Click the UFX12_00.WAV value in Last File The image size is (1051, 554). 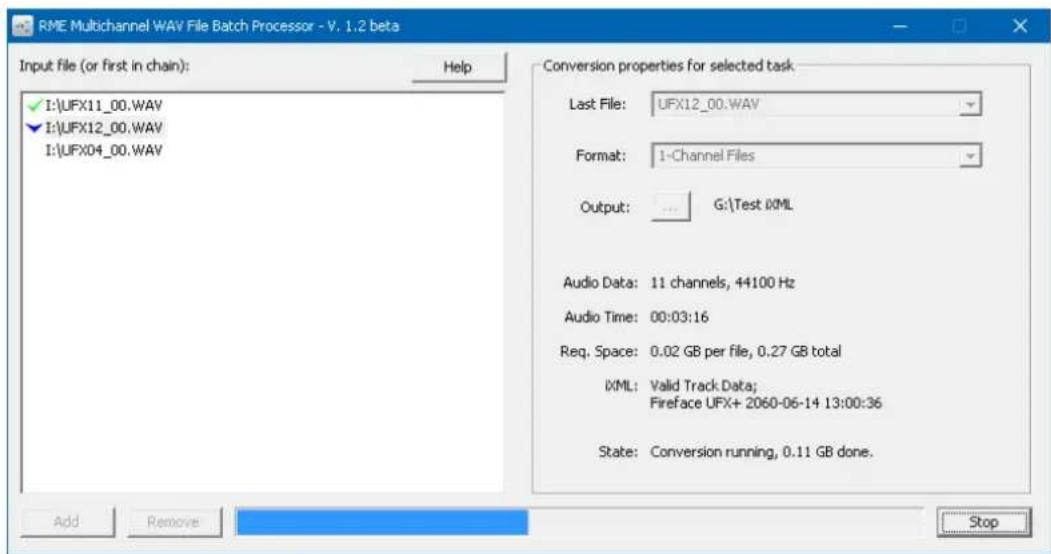pyautogui.click(x=708, y=105)
